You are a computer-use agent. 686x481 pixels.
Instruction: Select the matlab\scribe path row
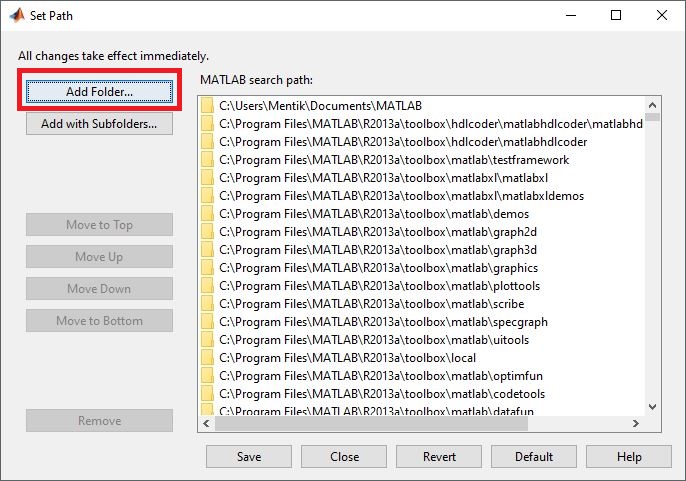pos(422,304)
